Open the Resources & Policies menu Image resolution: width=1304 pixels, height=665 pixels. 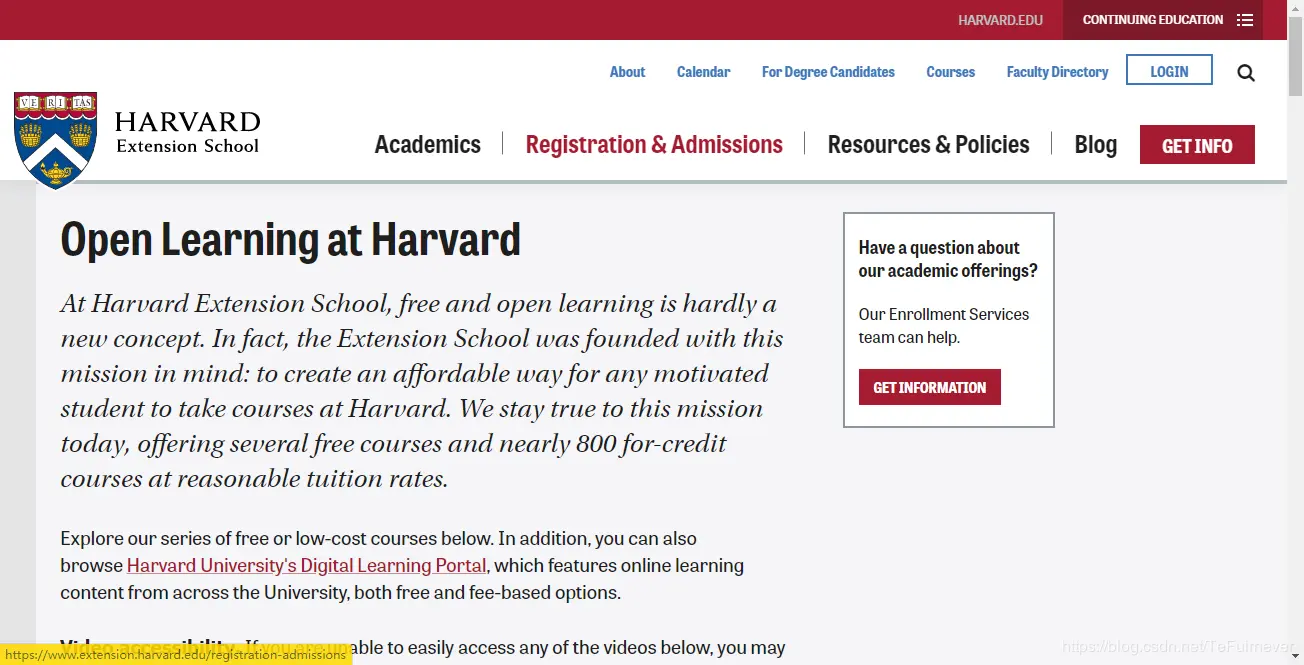pyautogui.click(x=928, y=145)
